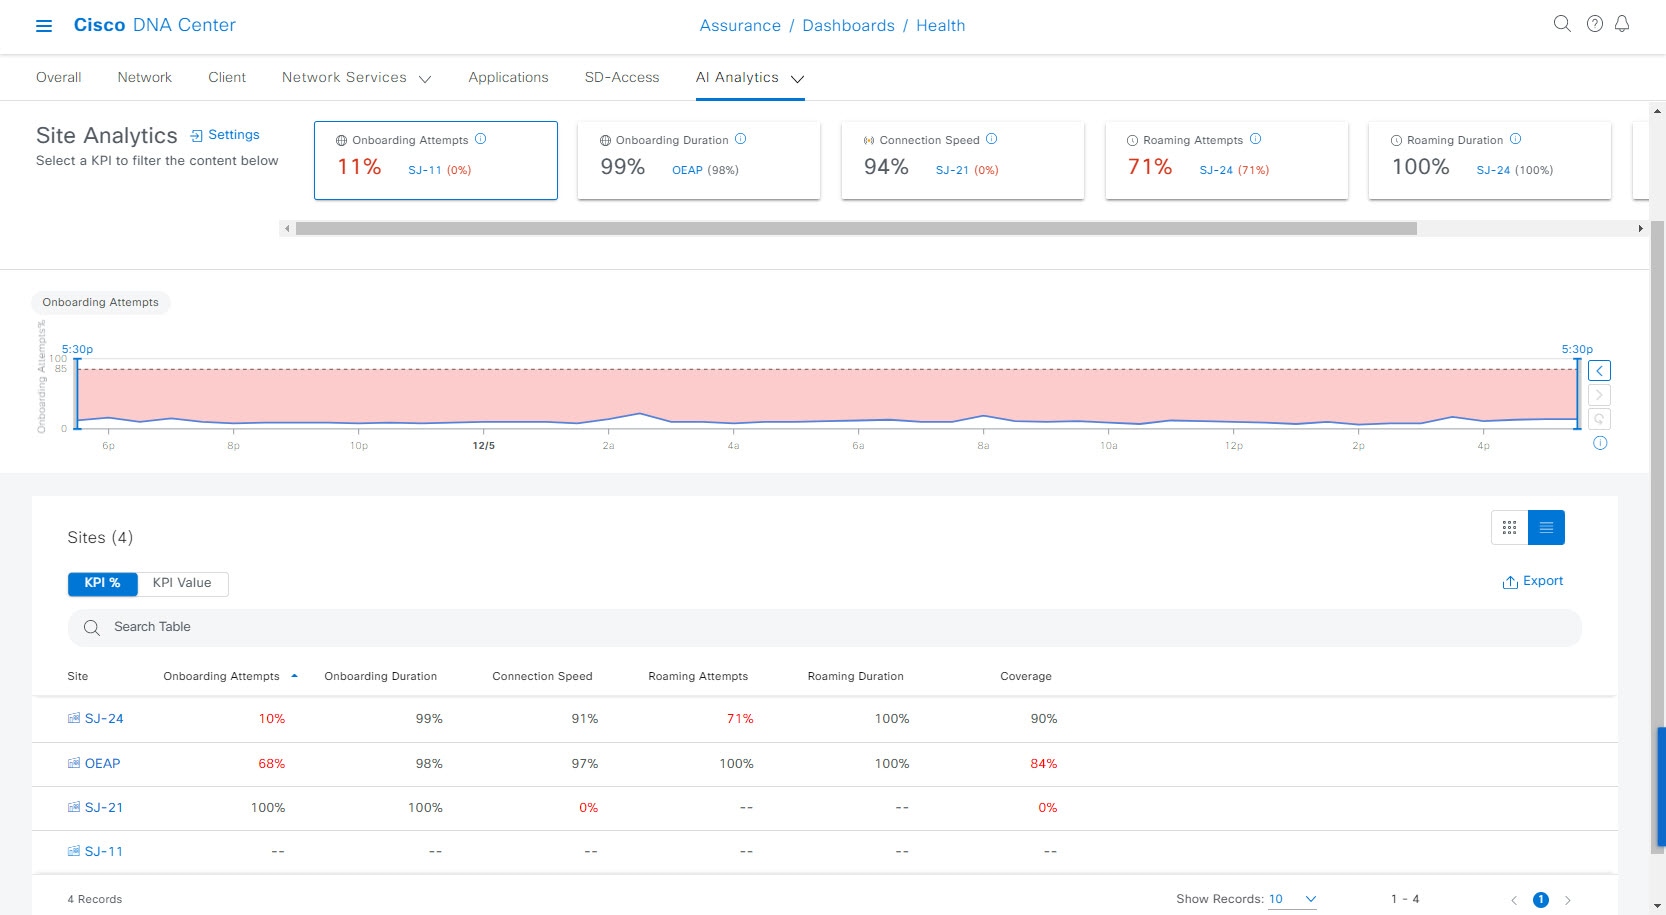Click the timeline forward arrow button
The width and height of the screenshot is (1666, 915).
coord(1599,395)
